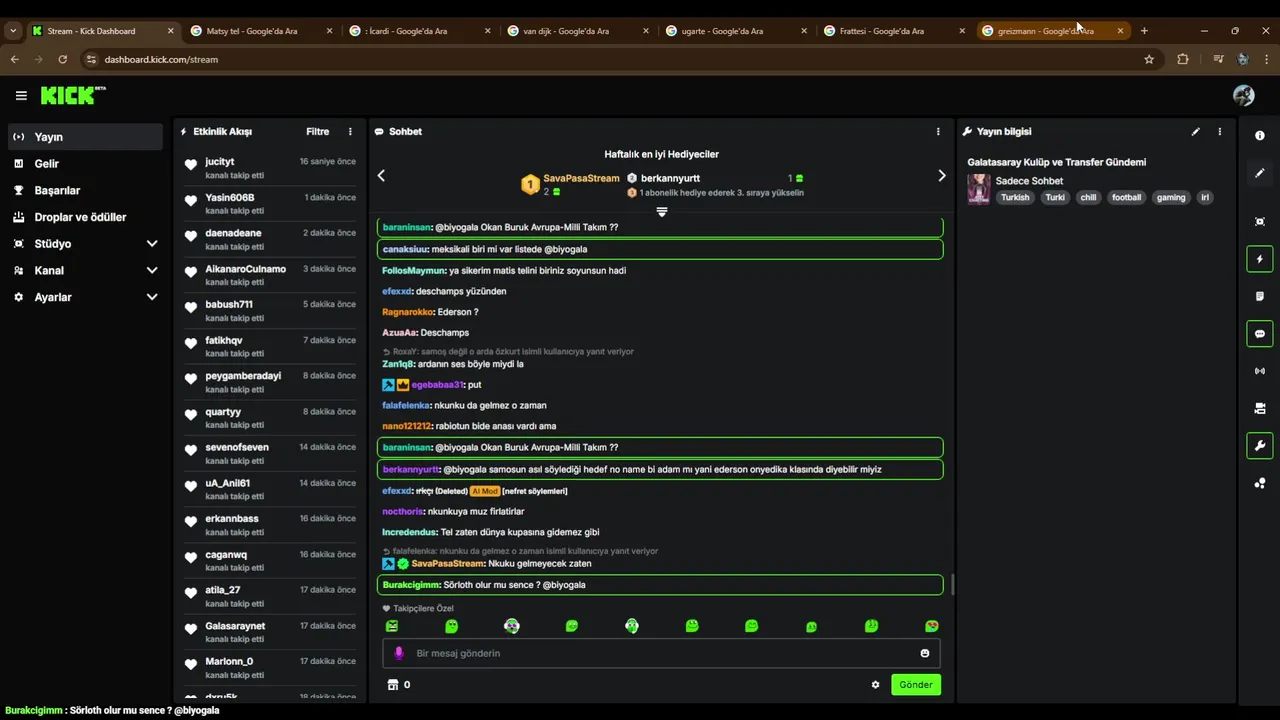The image size is (1280, 720).
Task: Open browser extensions puzzle icon
Action: [1183, 59]
